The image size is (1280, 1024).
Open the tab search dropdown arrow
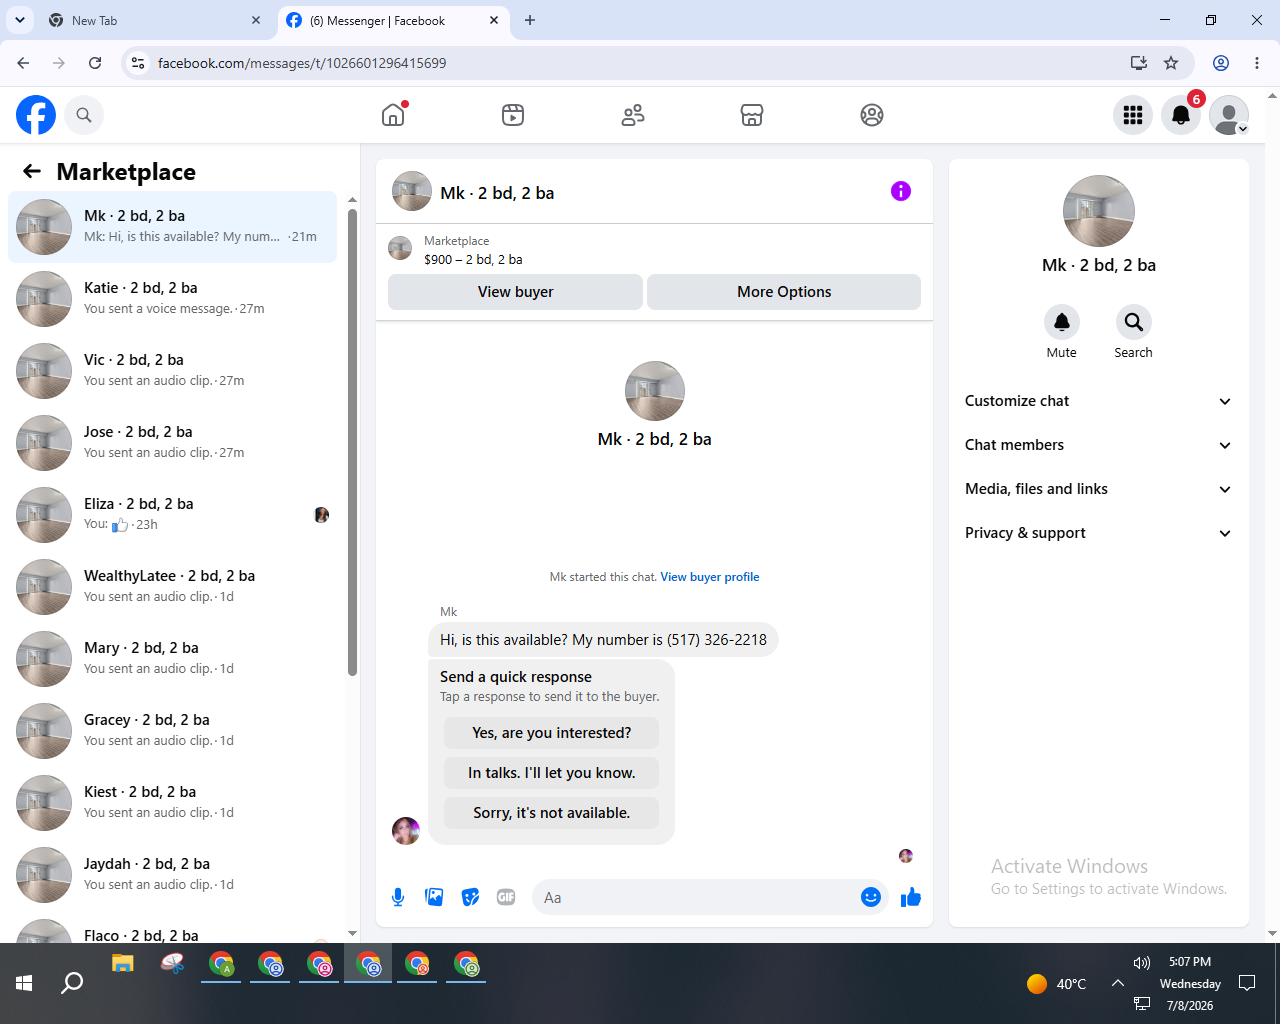19,20
